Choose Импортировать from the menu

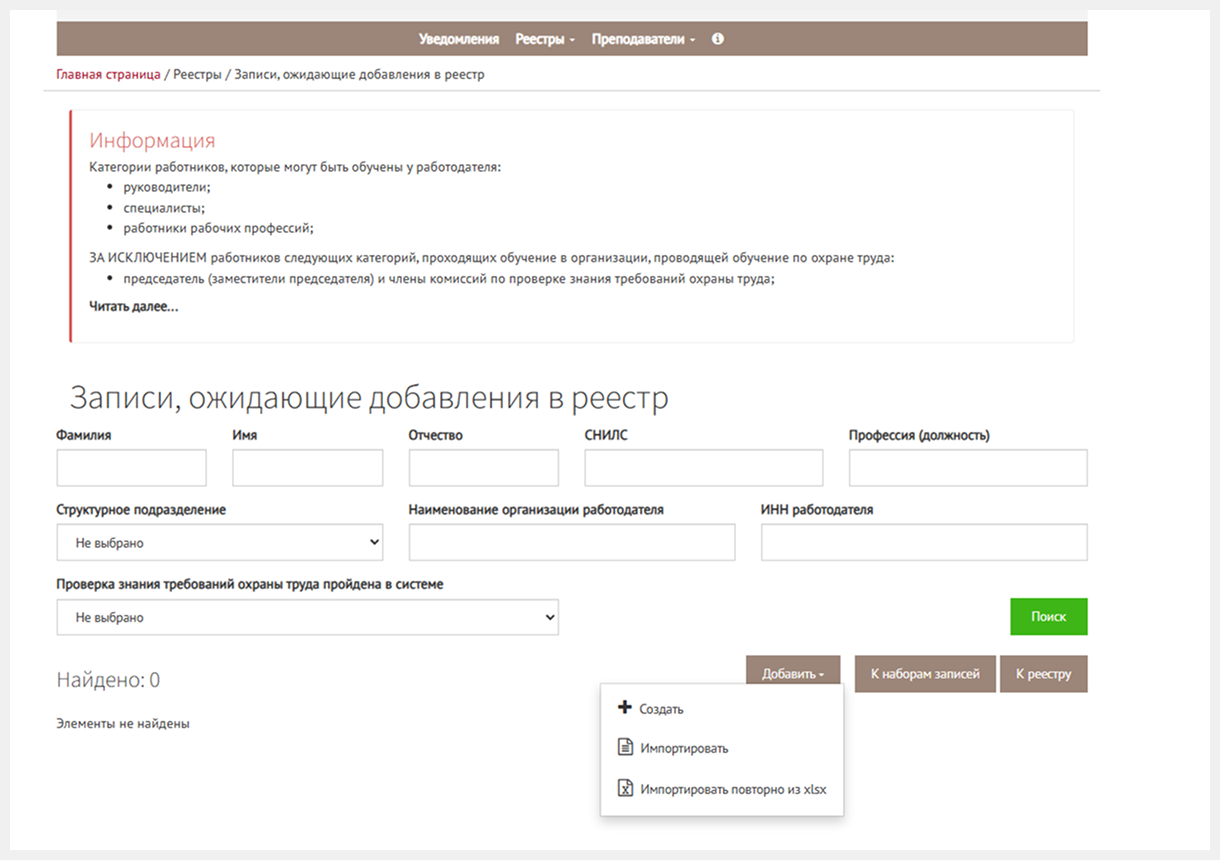(x=683, y=747)
